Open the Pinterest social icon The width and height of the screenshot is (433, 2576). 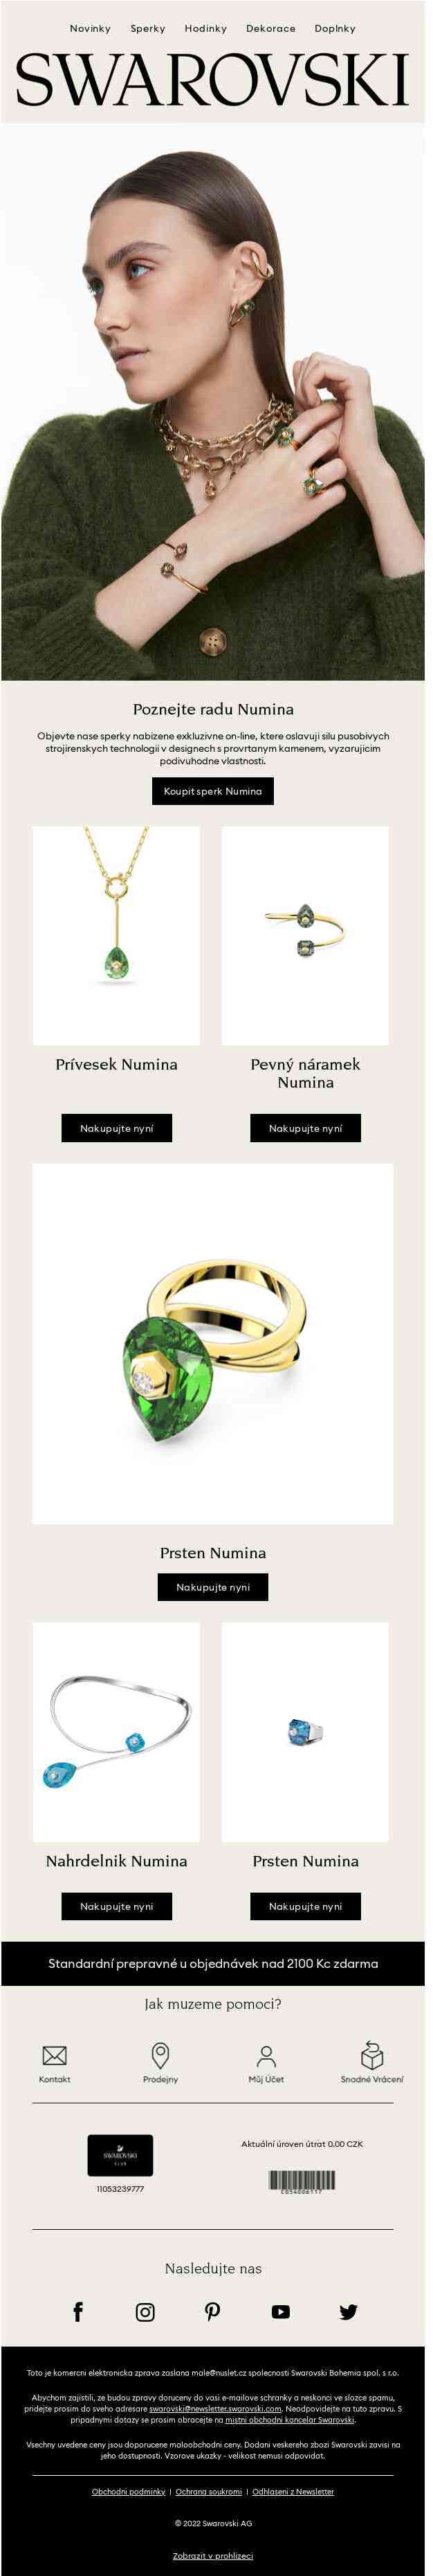tap(212, 2310)
